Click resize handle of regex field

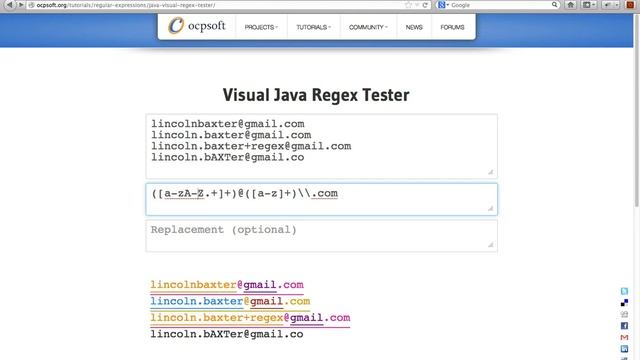tap(491, 209)
